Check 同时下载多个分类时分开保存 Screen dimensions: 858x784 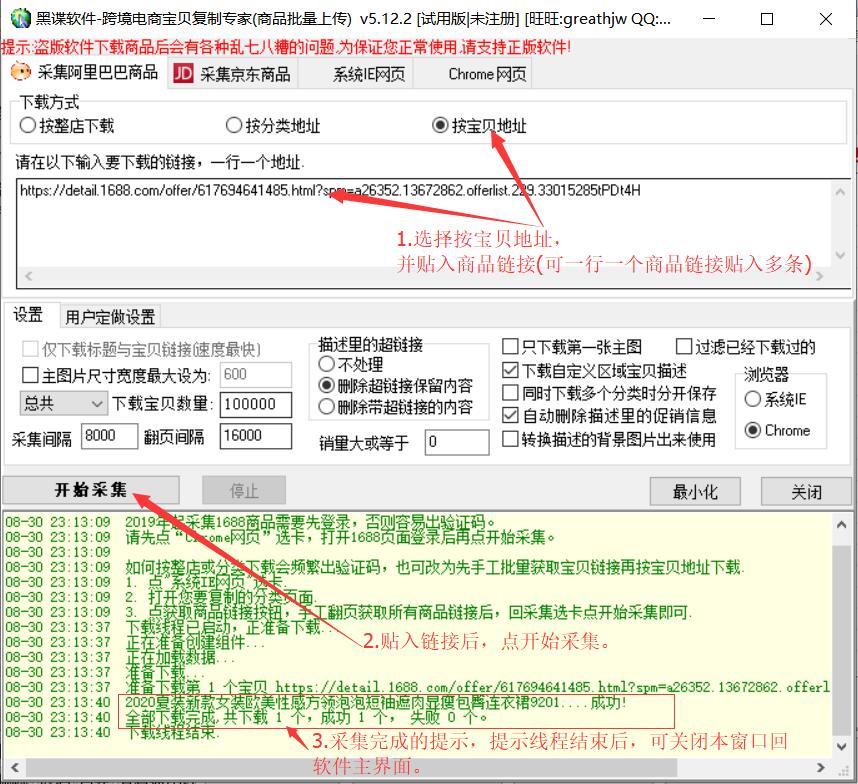[x=610, y=393]
